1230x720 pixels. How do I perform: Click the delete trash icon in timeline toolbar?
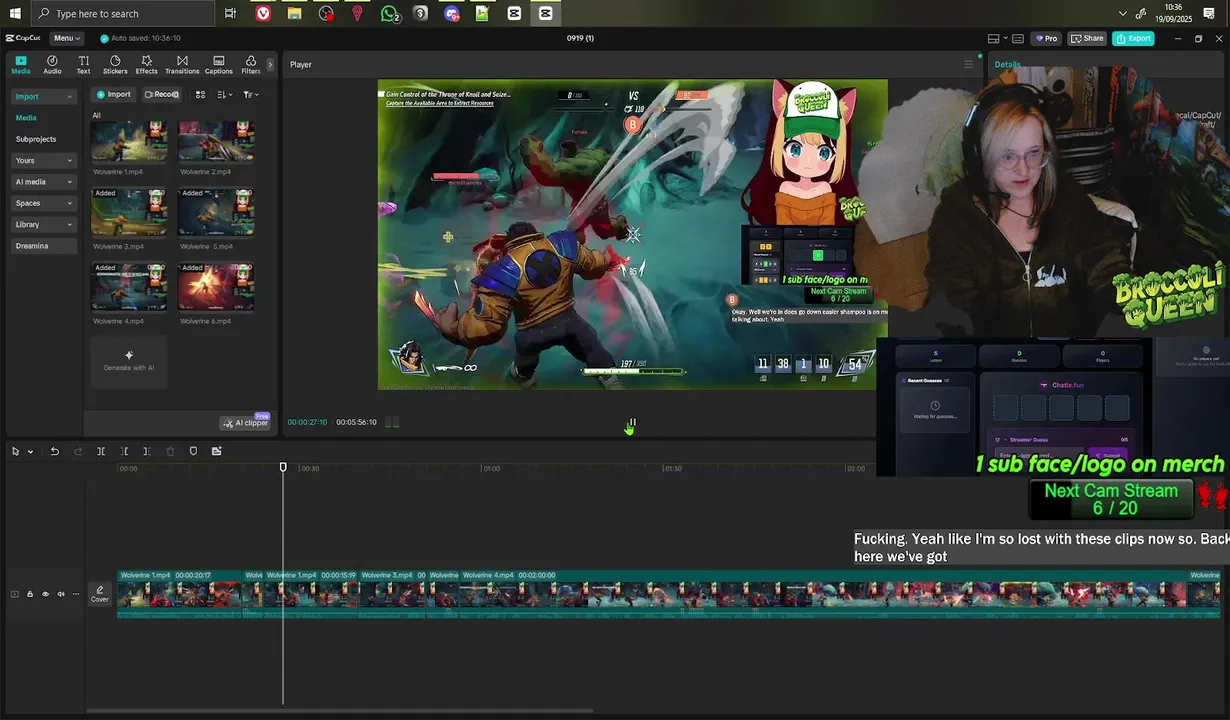click(x=169, y=452)
